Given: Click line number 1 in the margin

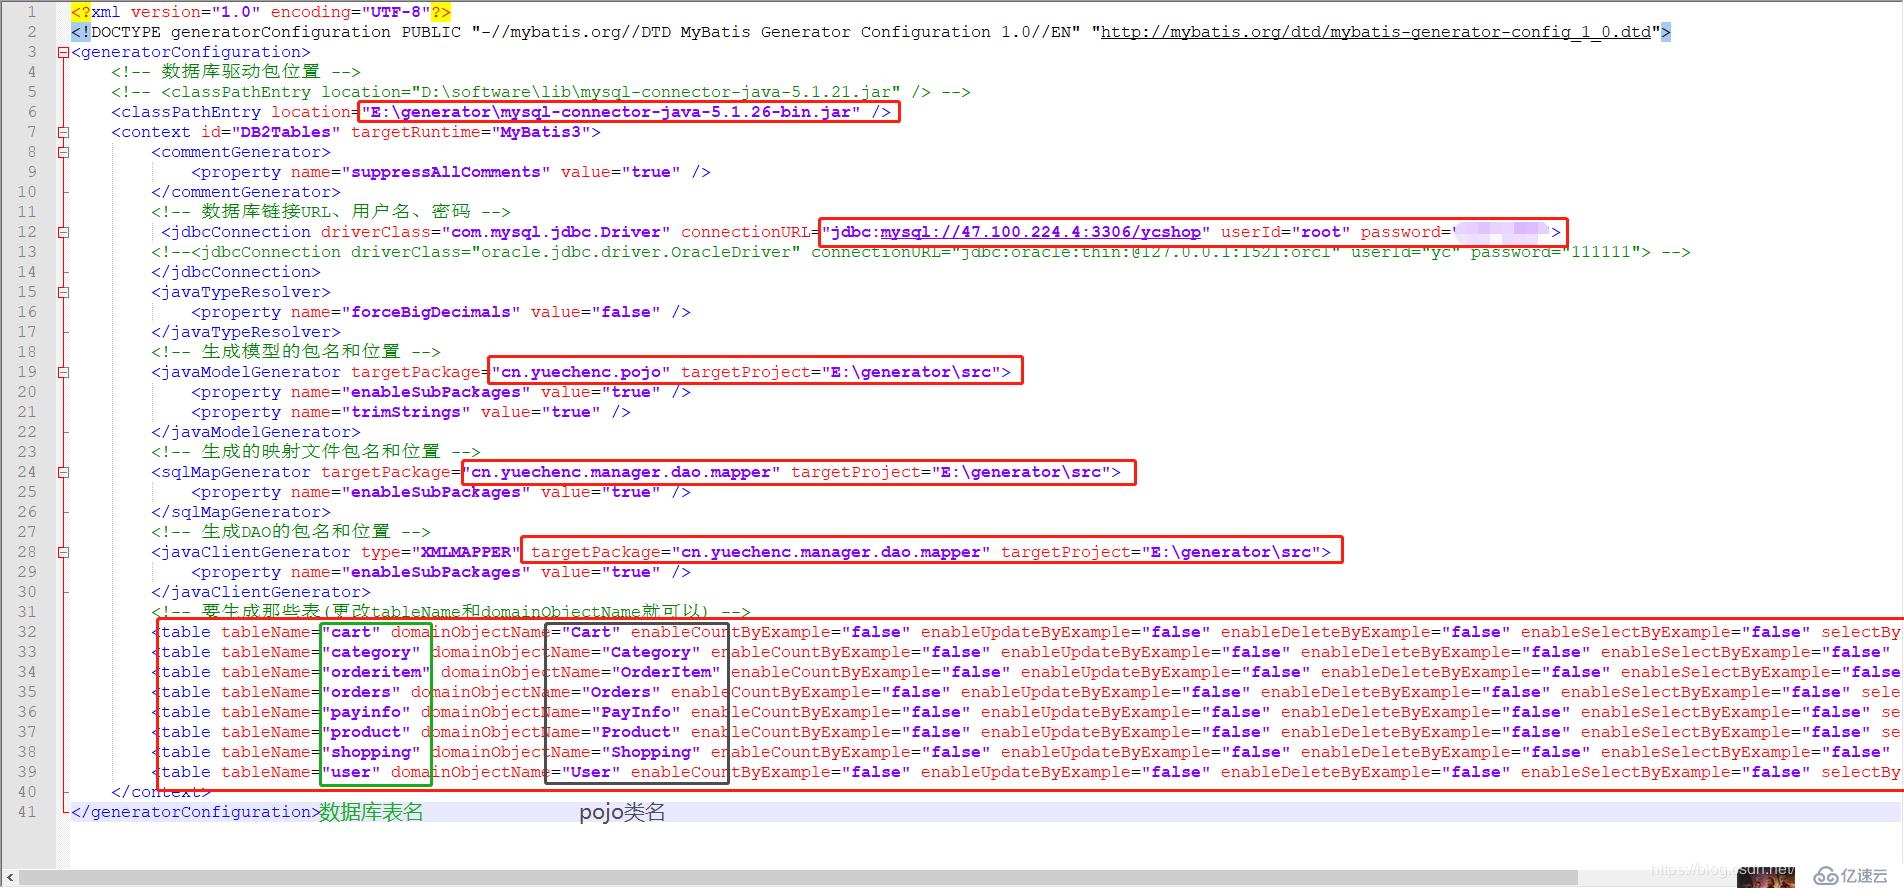Looking at the screenshot, I should tap(31, 12).
